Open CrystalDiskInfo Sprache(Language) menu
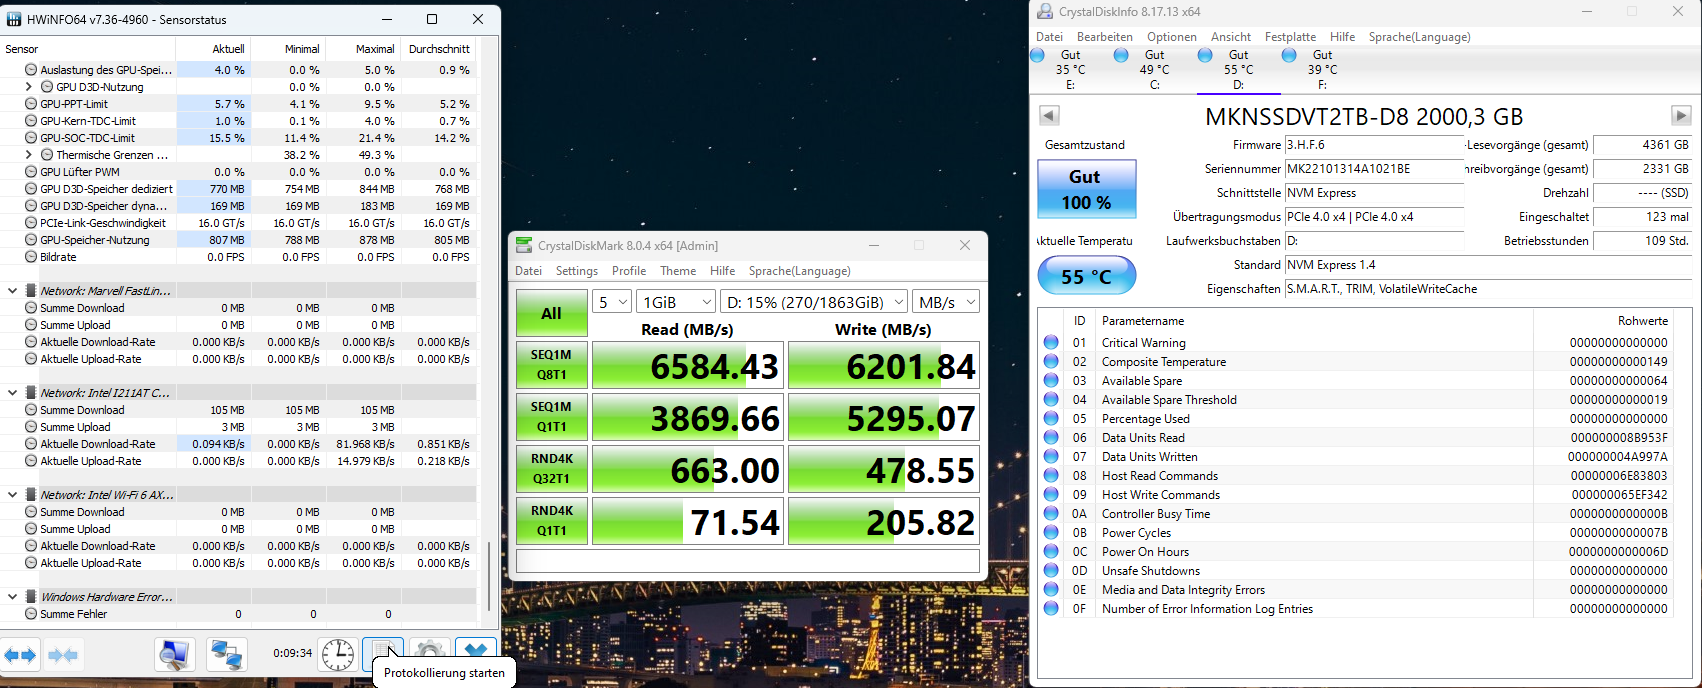 [x=1419, y=37]
